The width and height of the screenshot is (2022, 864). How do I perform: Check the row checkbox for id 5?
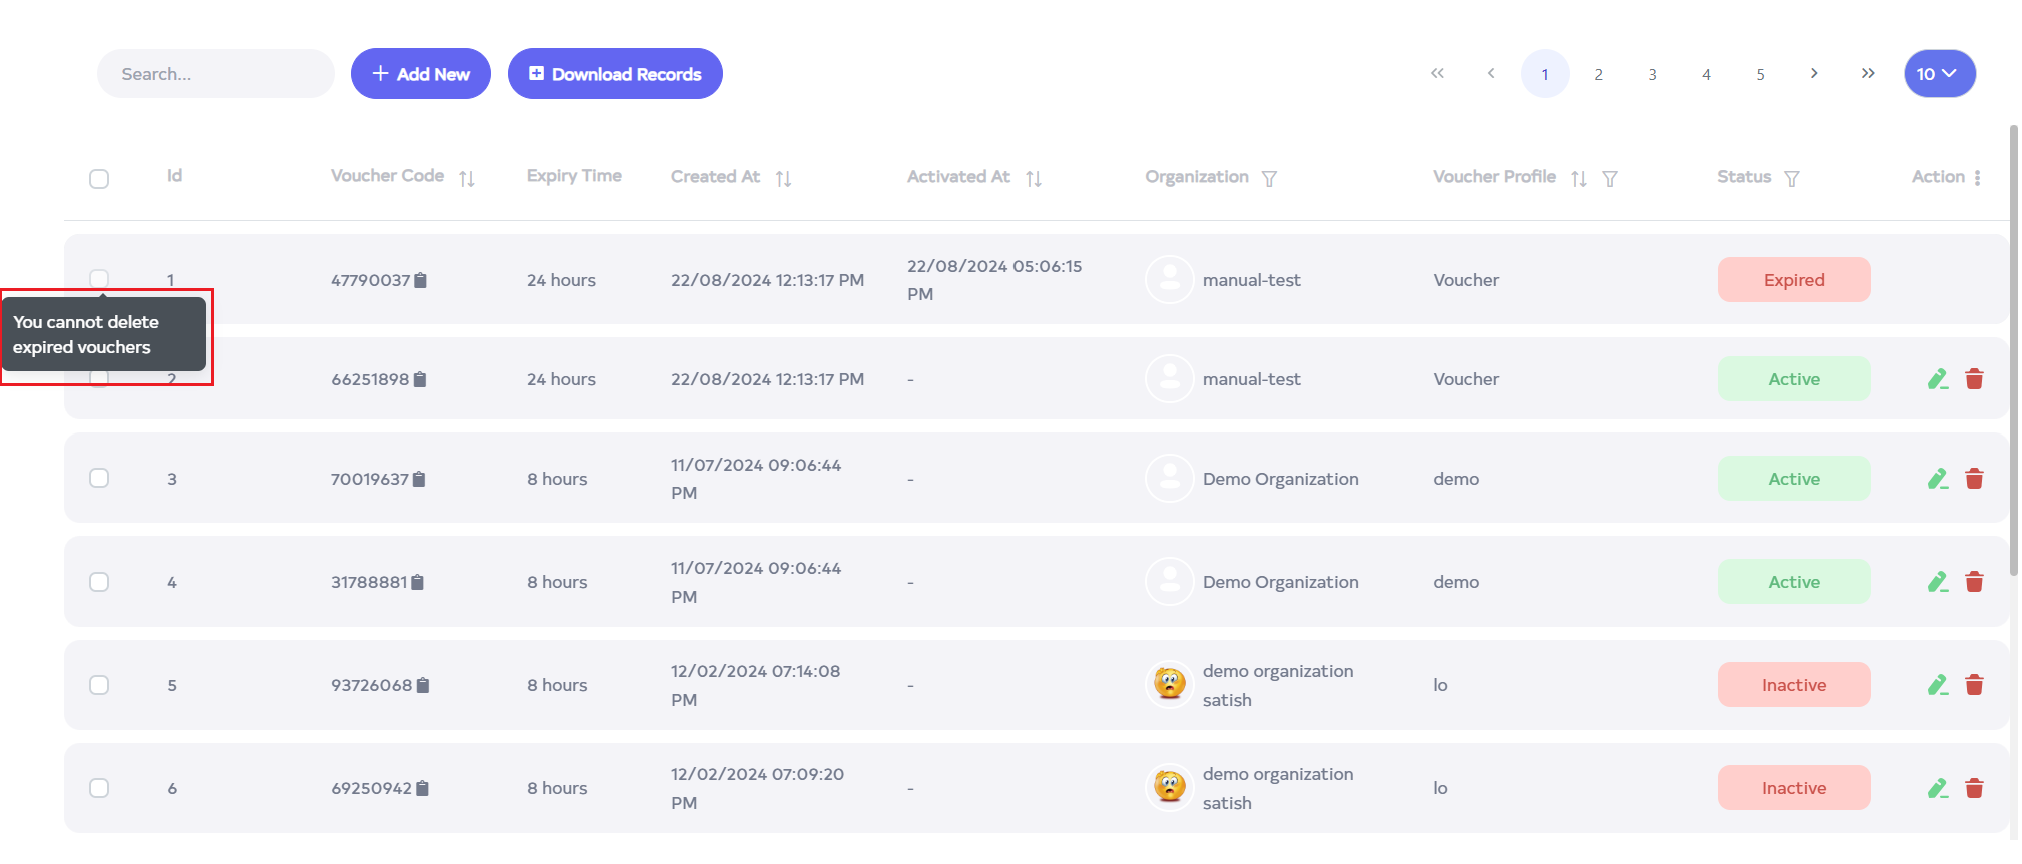pyautogui.click(x=99, y=685)
